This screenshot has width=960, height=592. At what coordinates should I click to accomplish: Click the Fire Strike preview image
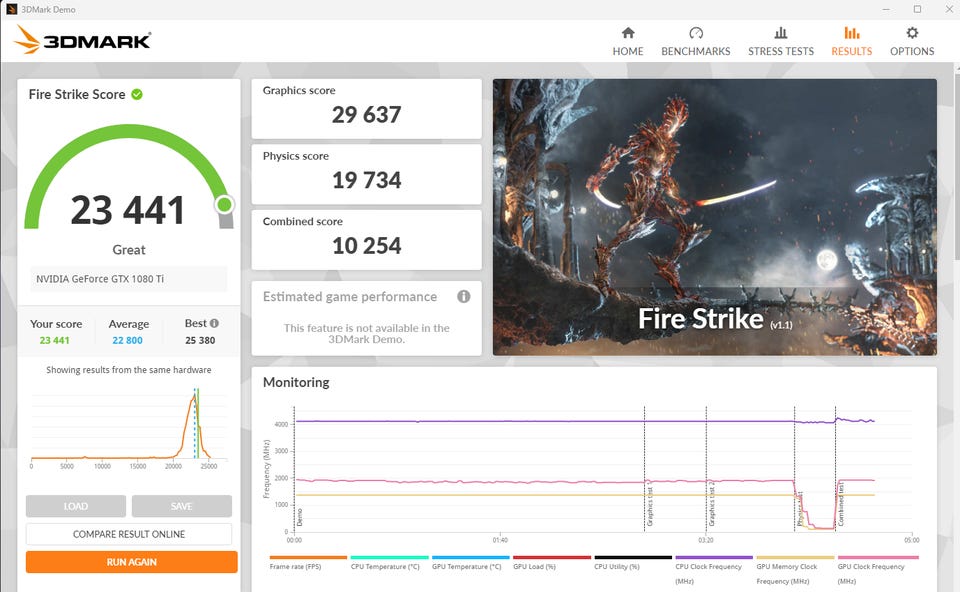[x=714, y=217]
